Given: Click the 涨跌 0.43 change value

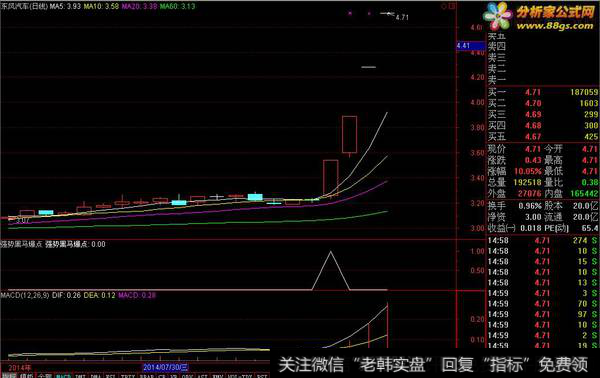Looking at the screenshot, I should tap(533, 160).
